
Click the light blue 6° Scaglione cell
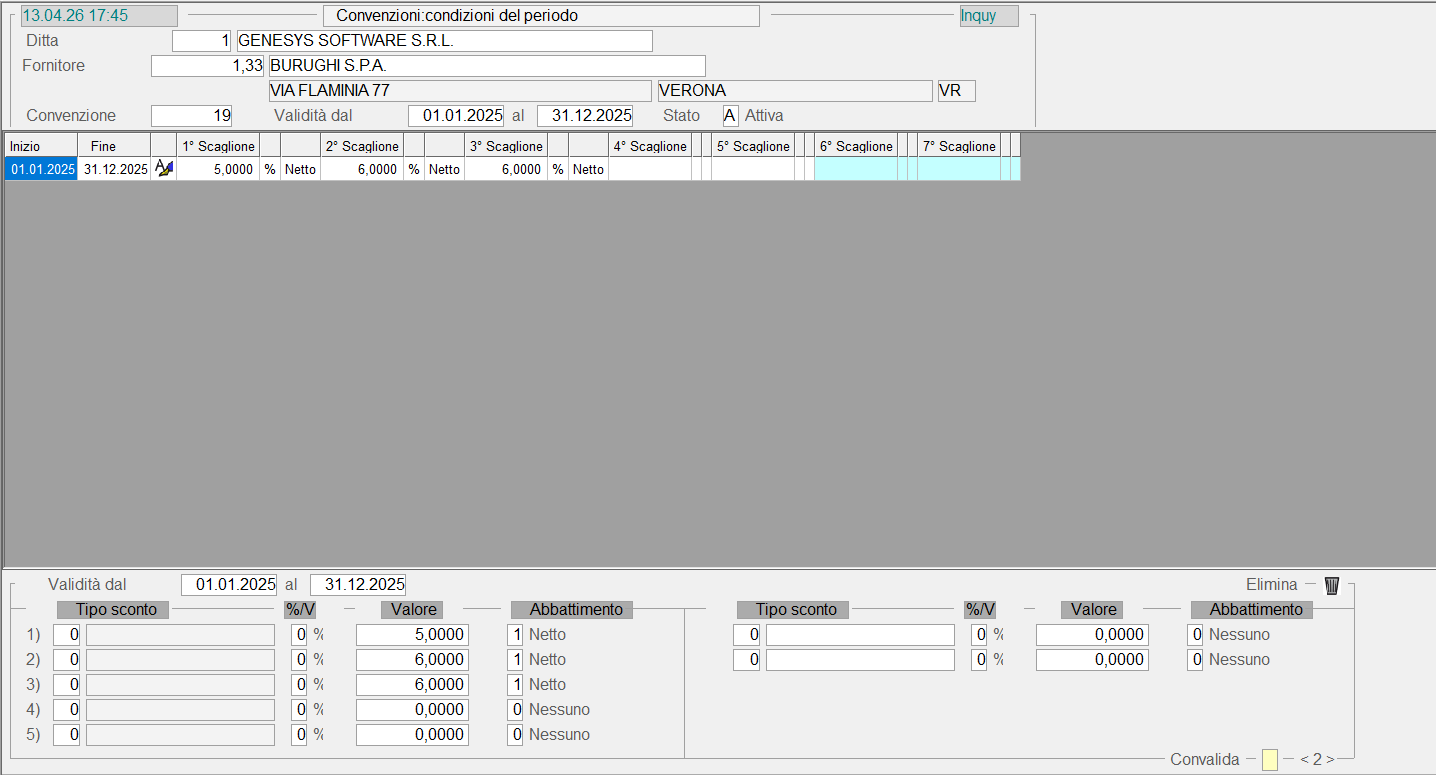(855, 169)
